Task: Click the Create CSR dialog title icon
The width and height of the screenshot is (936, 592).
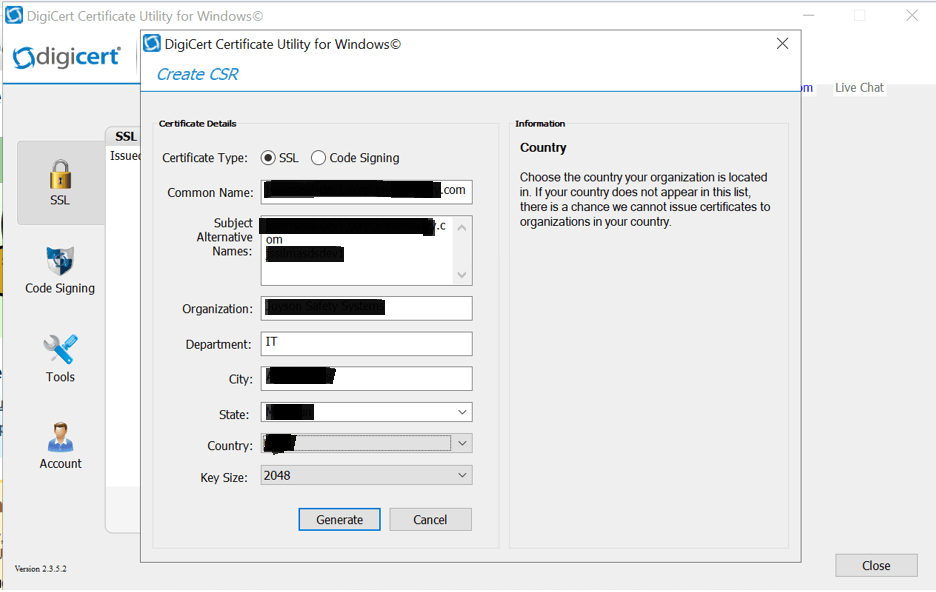Action: (x=152, y=44)
